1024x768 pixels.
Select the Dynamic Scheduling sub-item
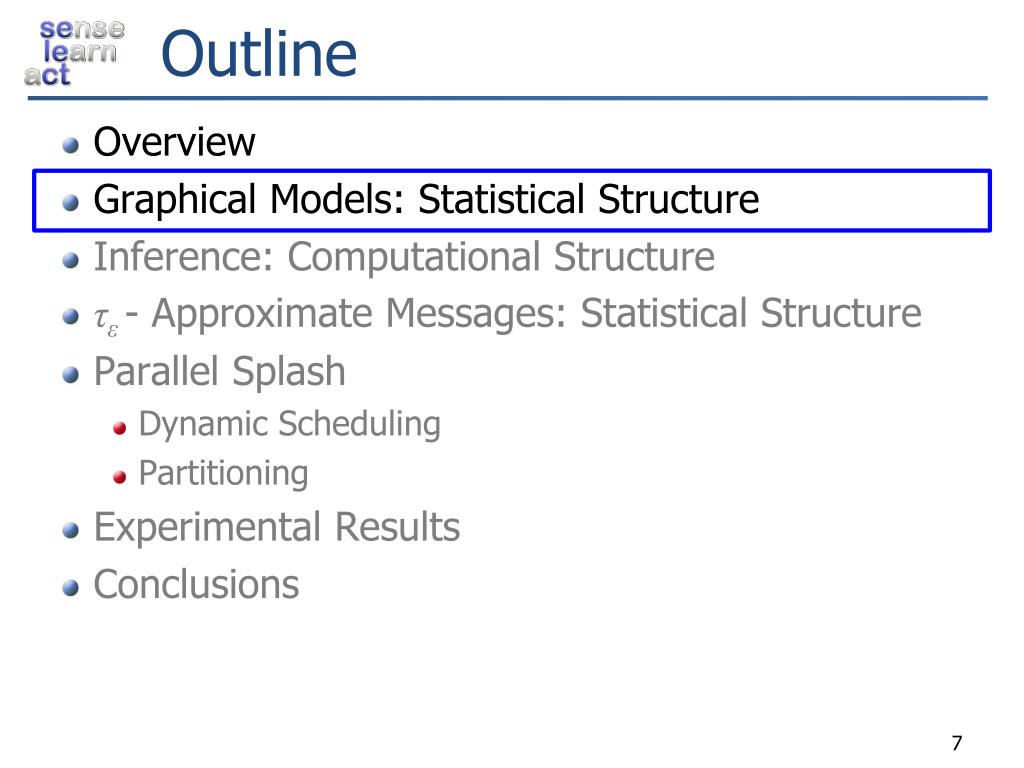pos(290,424)
